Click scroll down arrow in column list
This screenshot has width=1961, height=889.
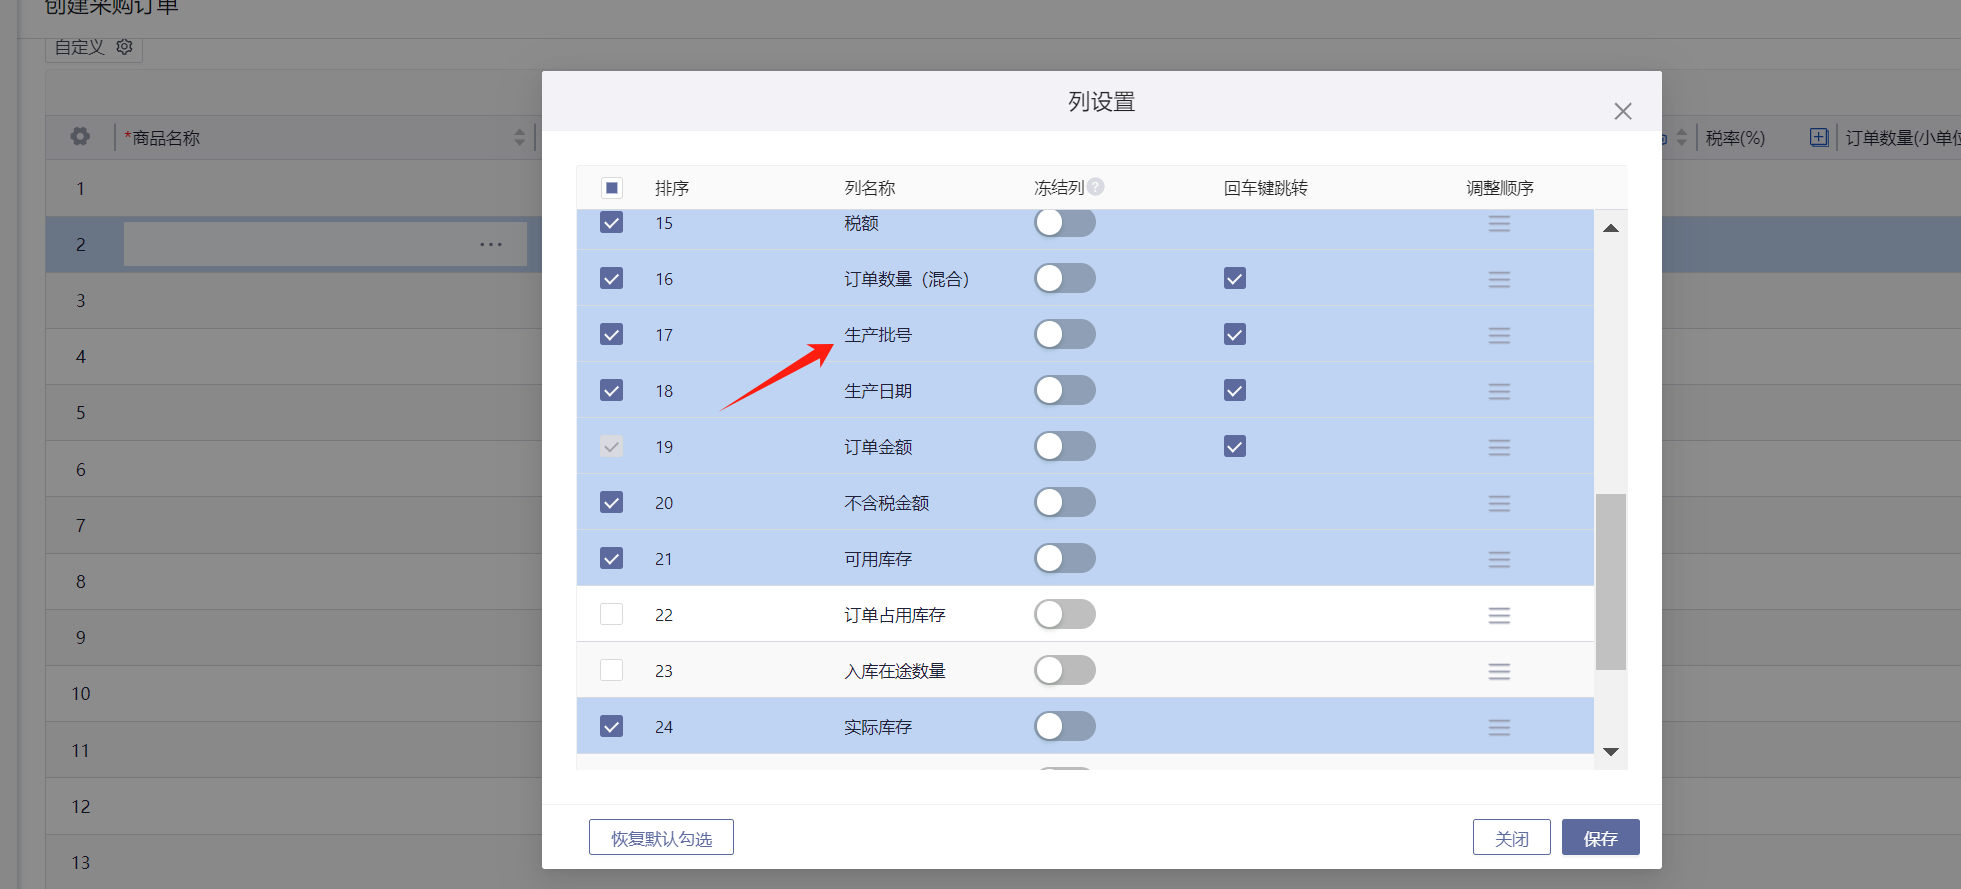1611,752
